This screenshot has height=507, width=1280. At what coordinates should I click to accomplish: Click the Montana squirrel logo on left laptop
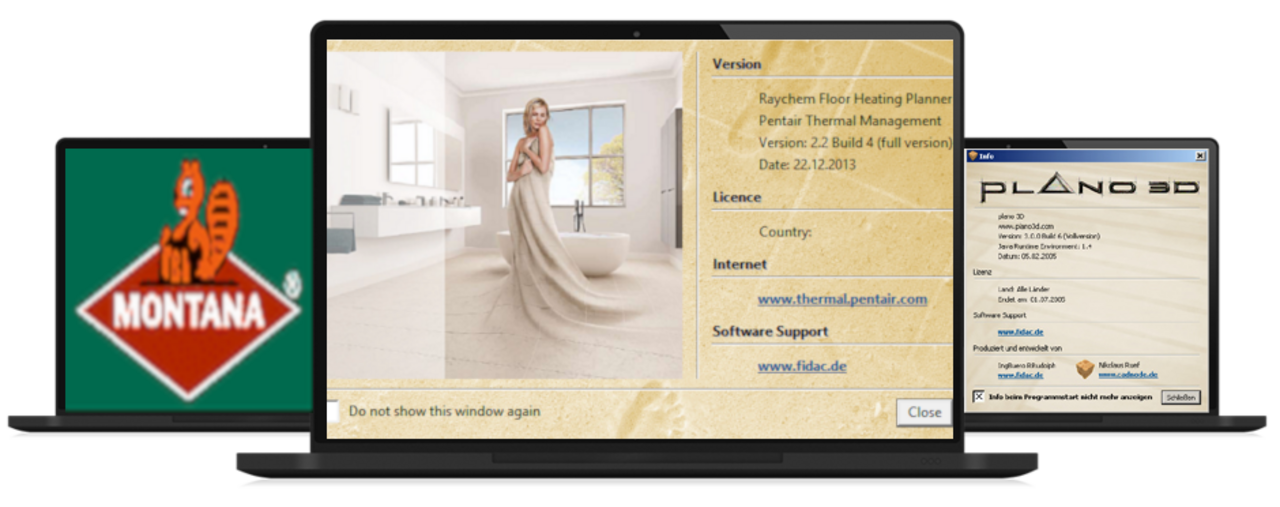[x=189, y=281]
